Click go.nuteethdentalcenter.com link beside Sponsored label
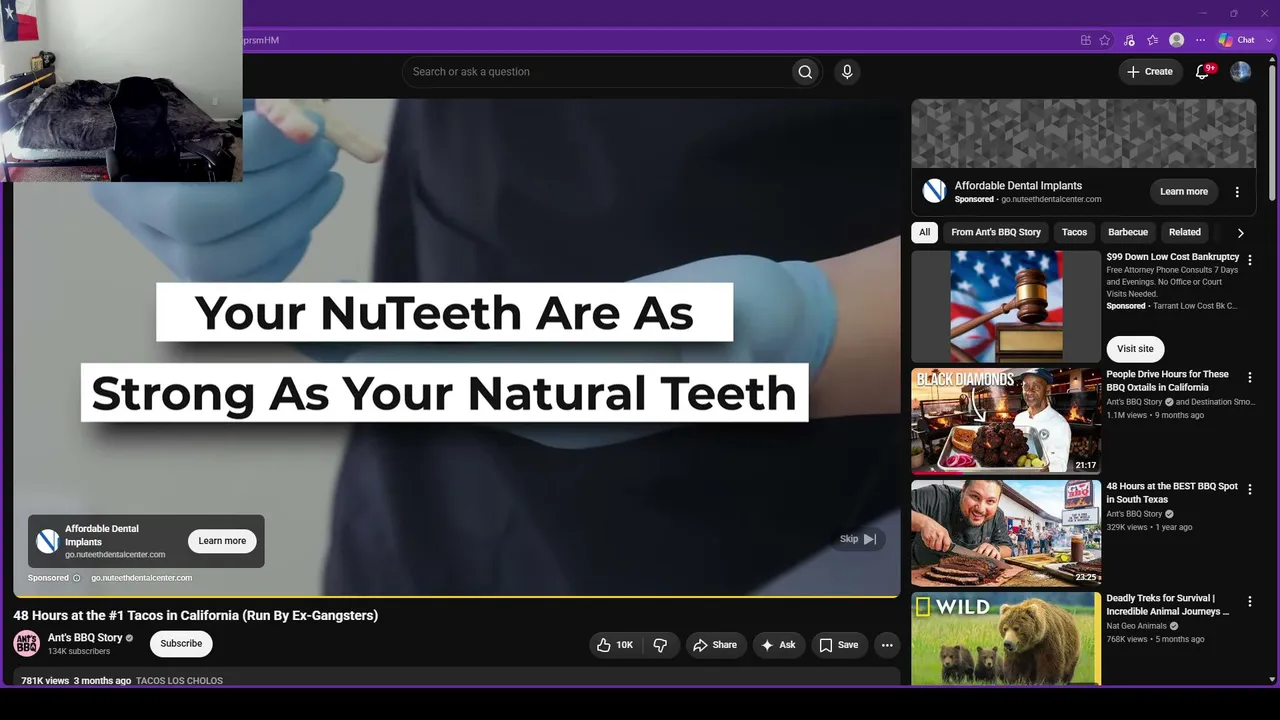Screen dimensions: 1280x720 [x=142, y=578]
